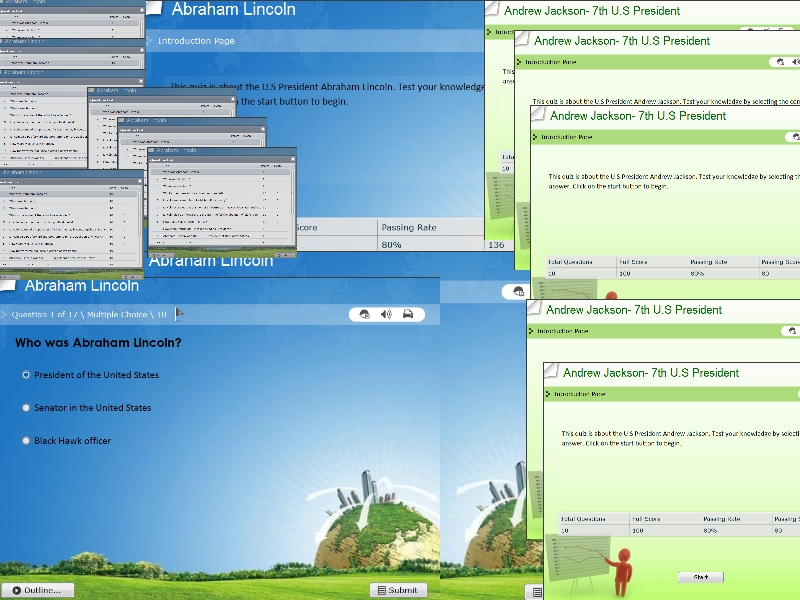Submit the Lincoln quiz answer
800x600 pixels.
click(x=398, y=590)
